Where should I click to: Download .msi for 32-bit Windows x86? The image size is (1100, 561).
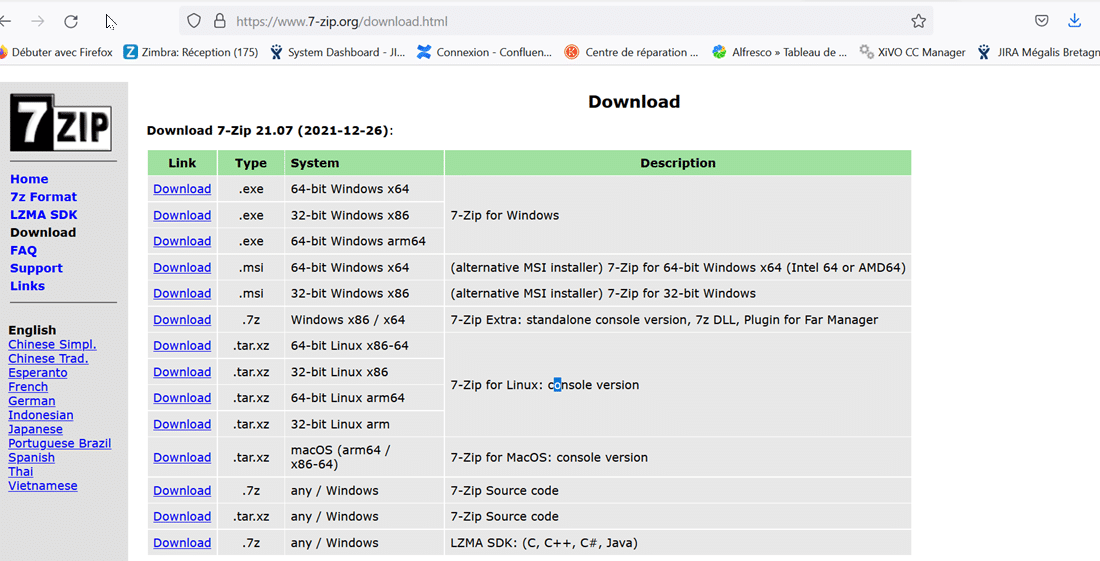tap(182, 293)
